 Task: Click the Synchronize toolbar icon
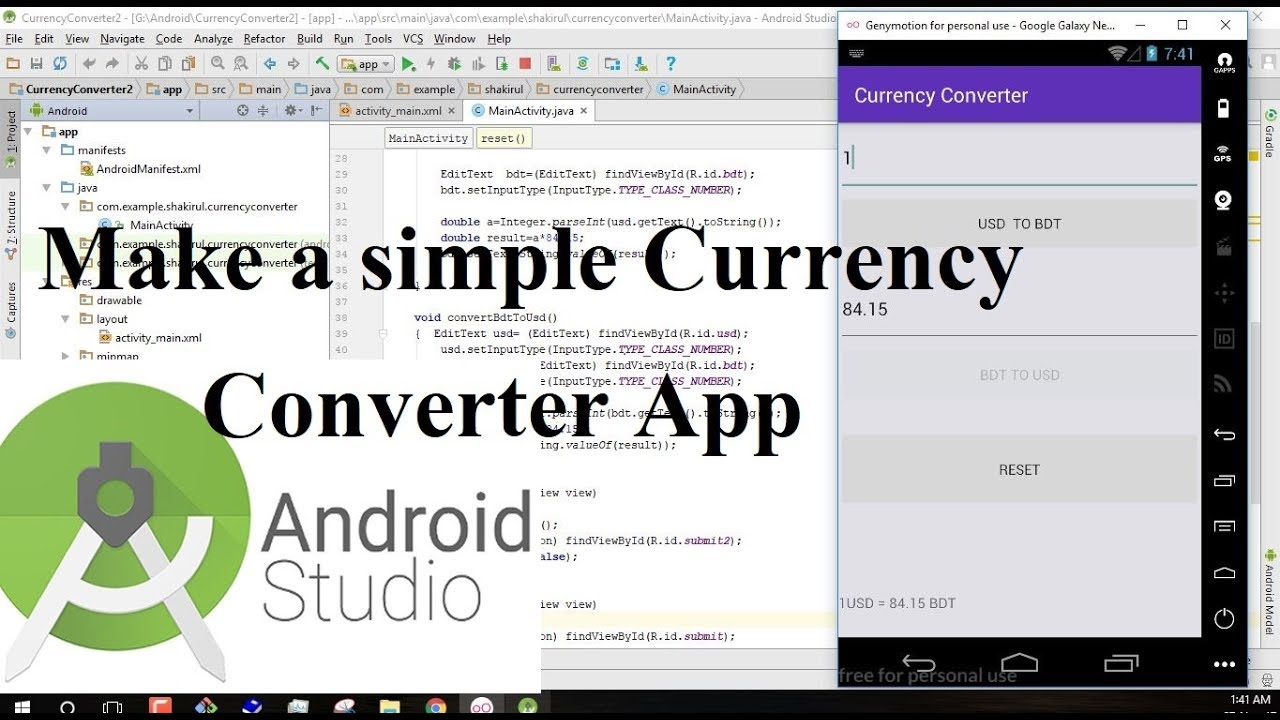click(59, 64)
